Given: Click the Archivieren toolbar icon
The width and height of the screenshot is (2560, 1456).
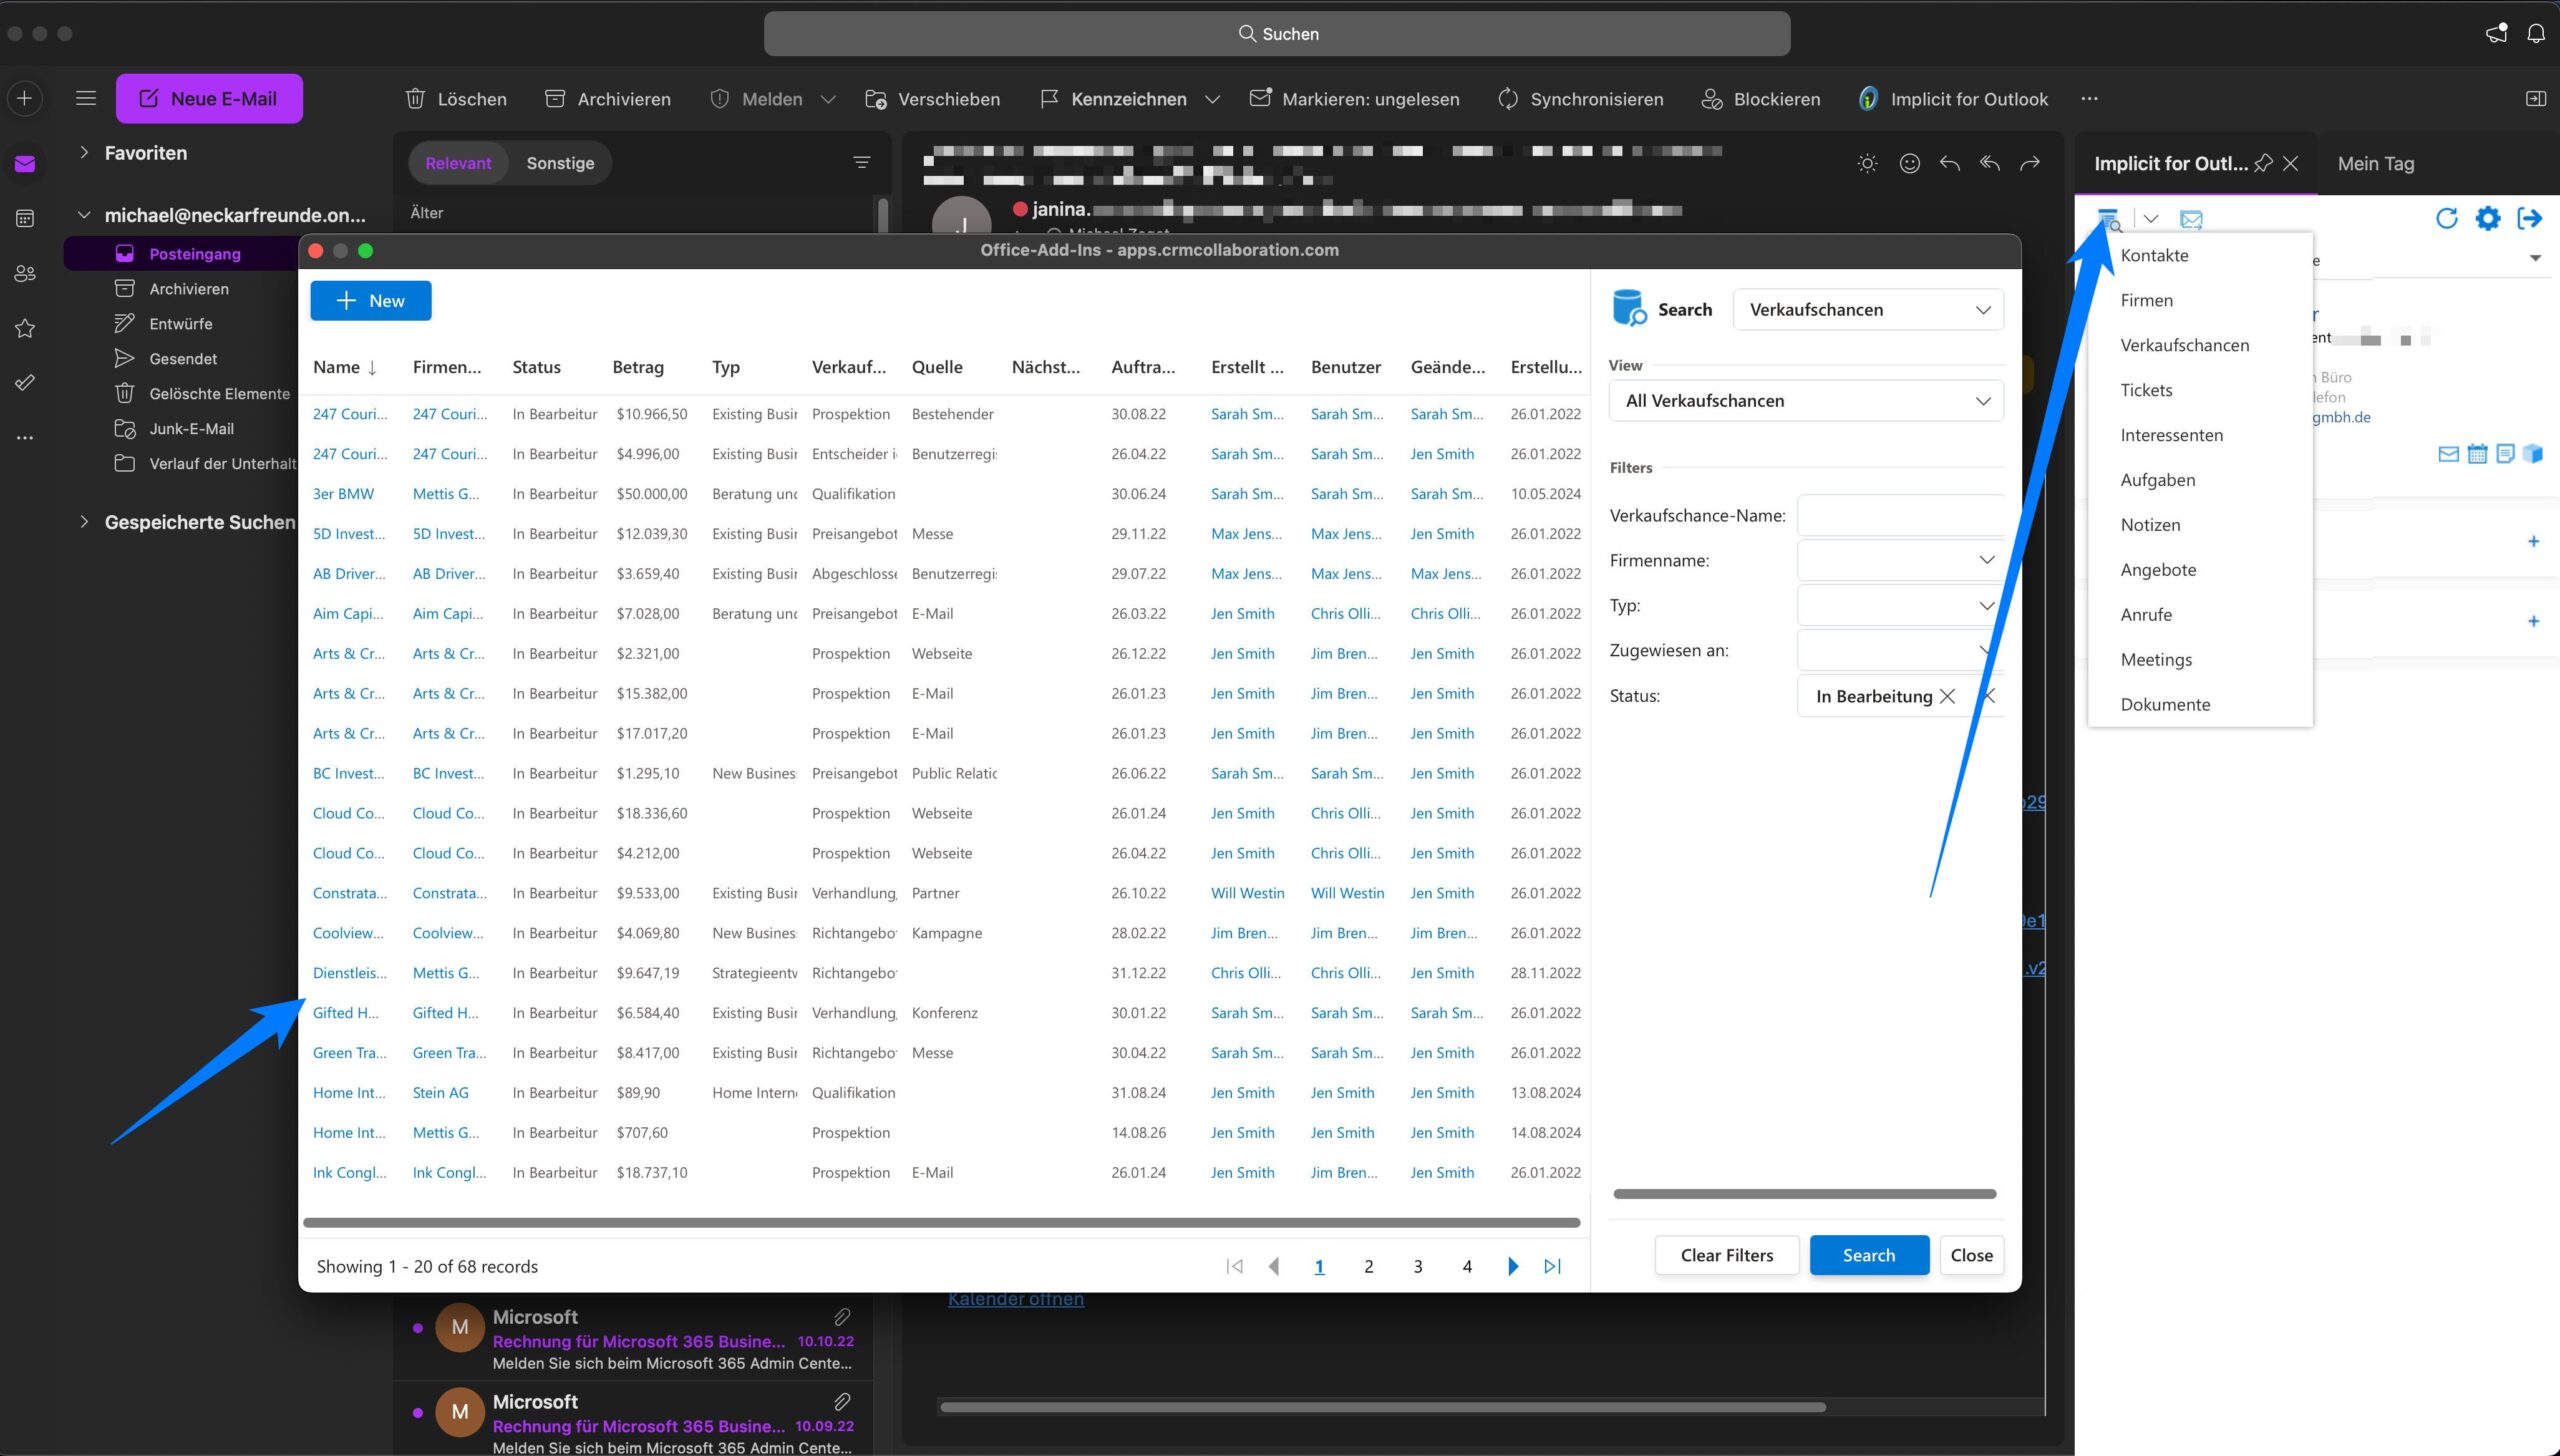Looking at the screenshot, I should point(554,99).
